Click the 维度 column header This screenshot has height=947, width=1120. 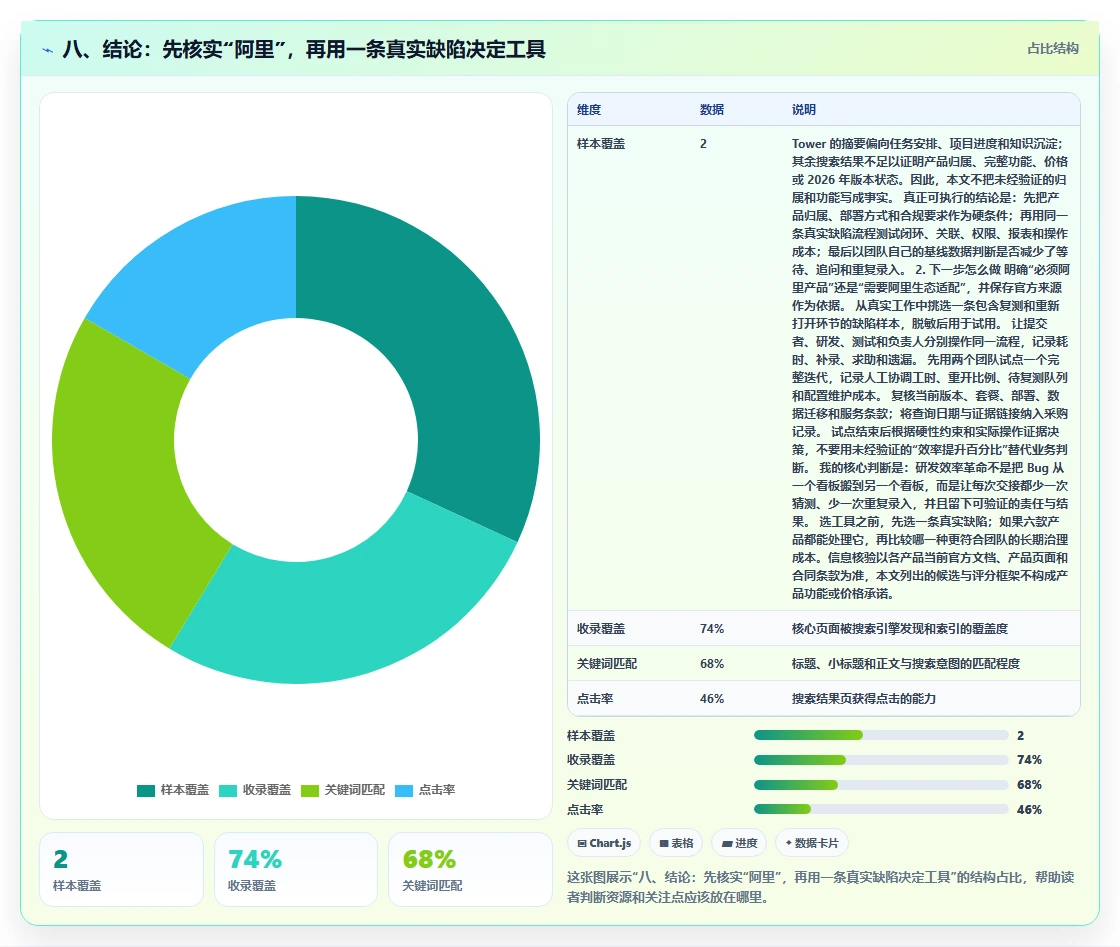click(589, 109)
